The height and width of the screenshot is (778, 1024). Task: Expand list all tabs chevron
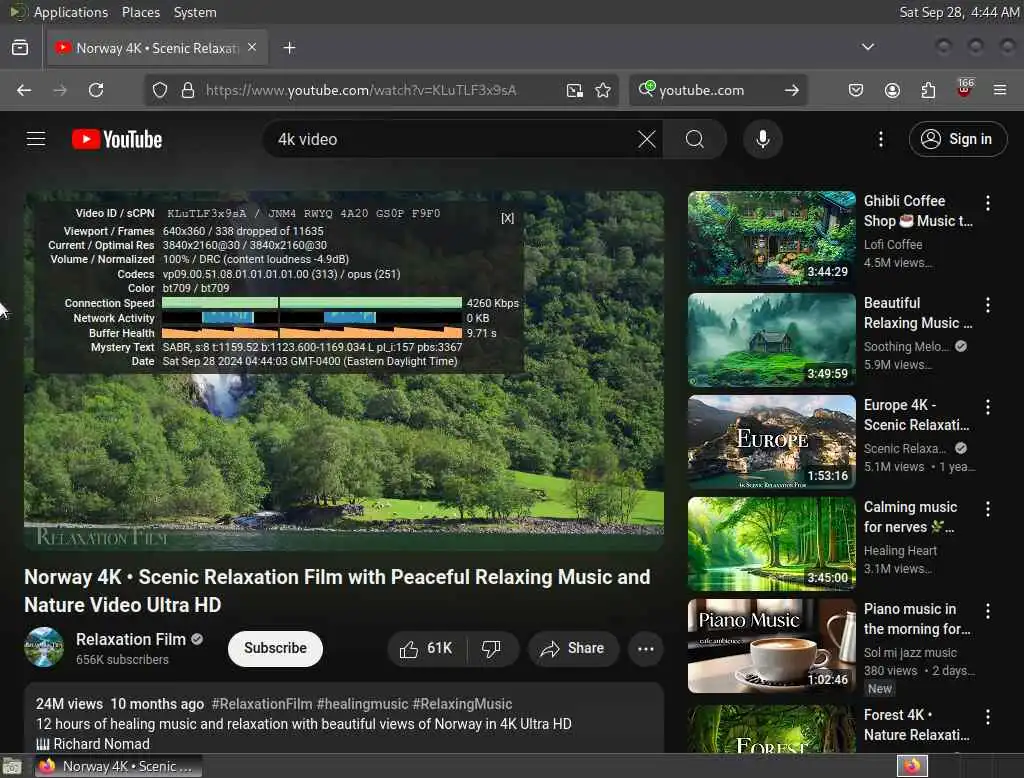[x=868, y=47]
